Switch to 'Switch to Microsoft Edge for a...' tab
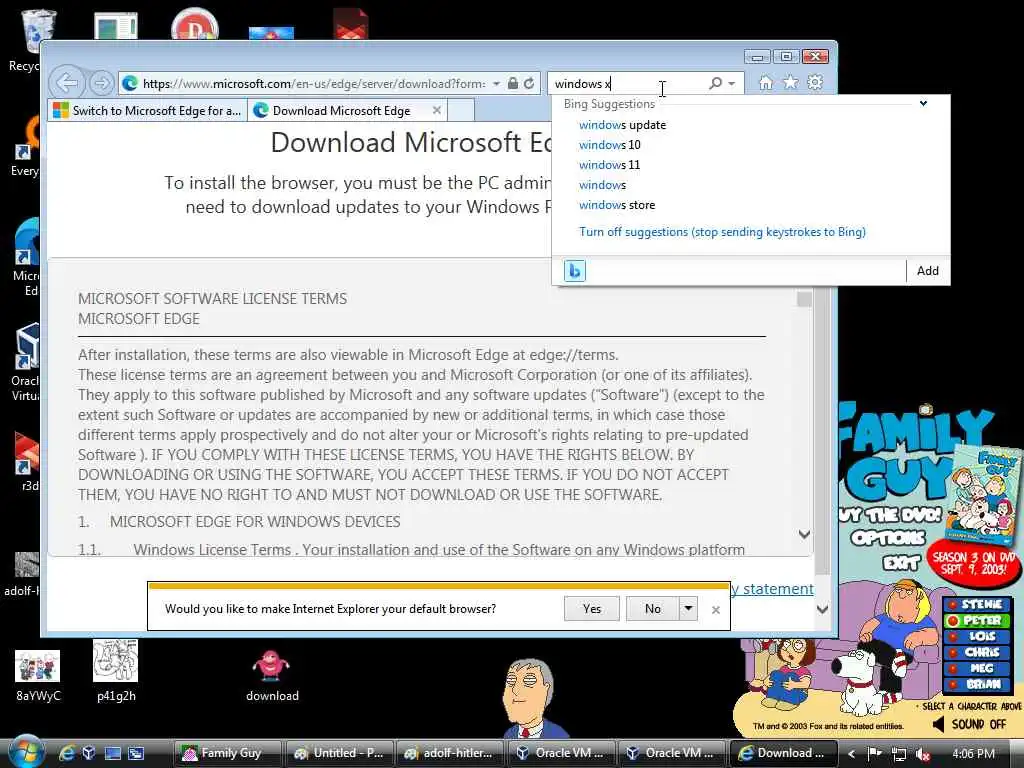 click(x=148, y=110)
